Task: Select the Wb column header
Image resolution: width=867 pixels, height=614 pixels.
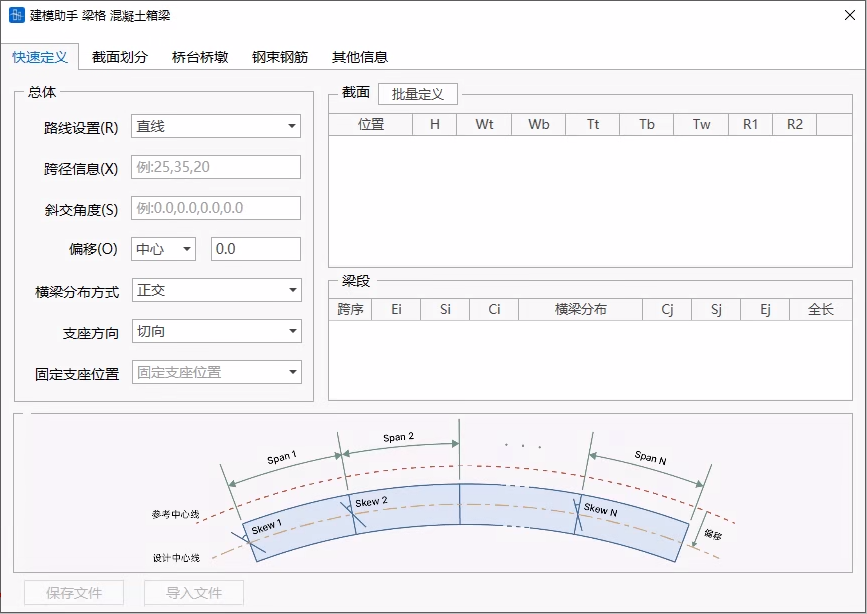Action: 539,124
